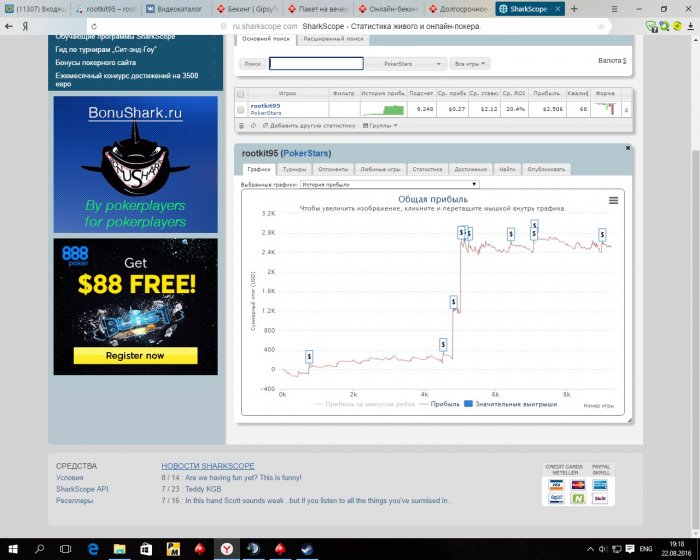Open Windows taskbar search
Image resolution: width=700 pixels, height=560 pixels.
tap(39, 549)
